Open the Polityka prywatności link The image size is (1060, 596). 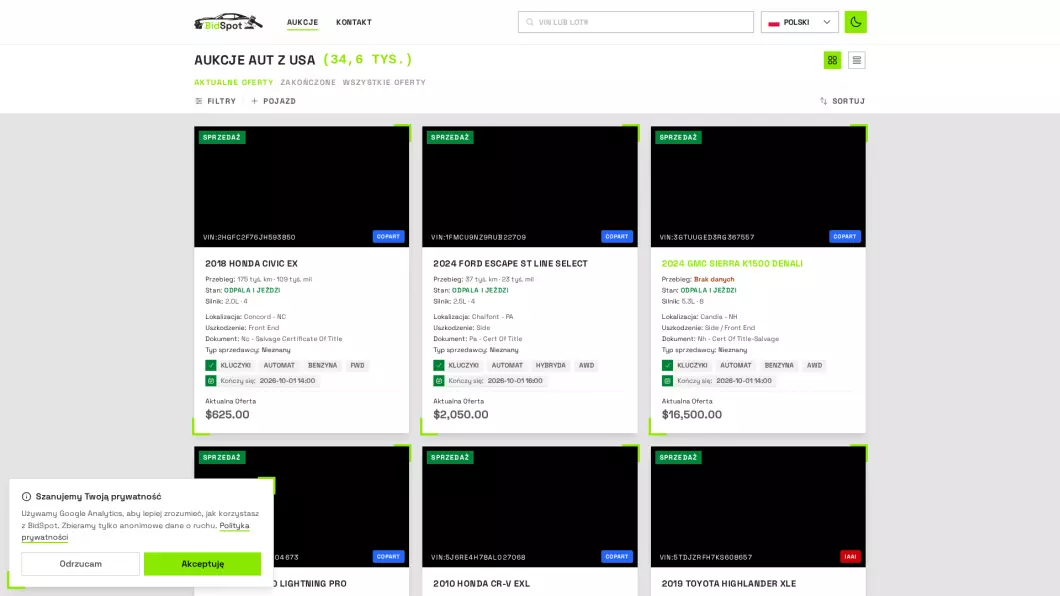(x=135, y=531)
